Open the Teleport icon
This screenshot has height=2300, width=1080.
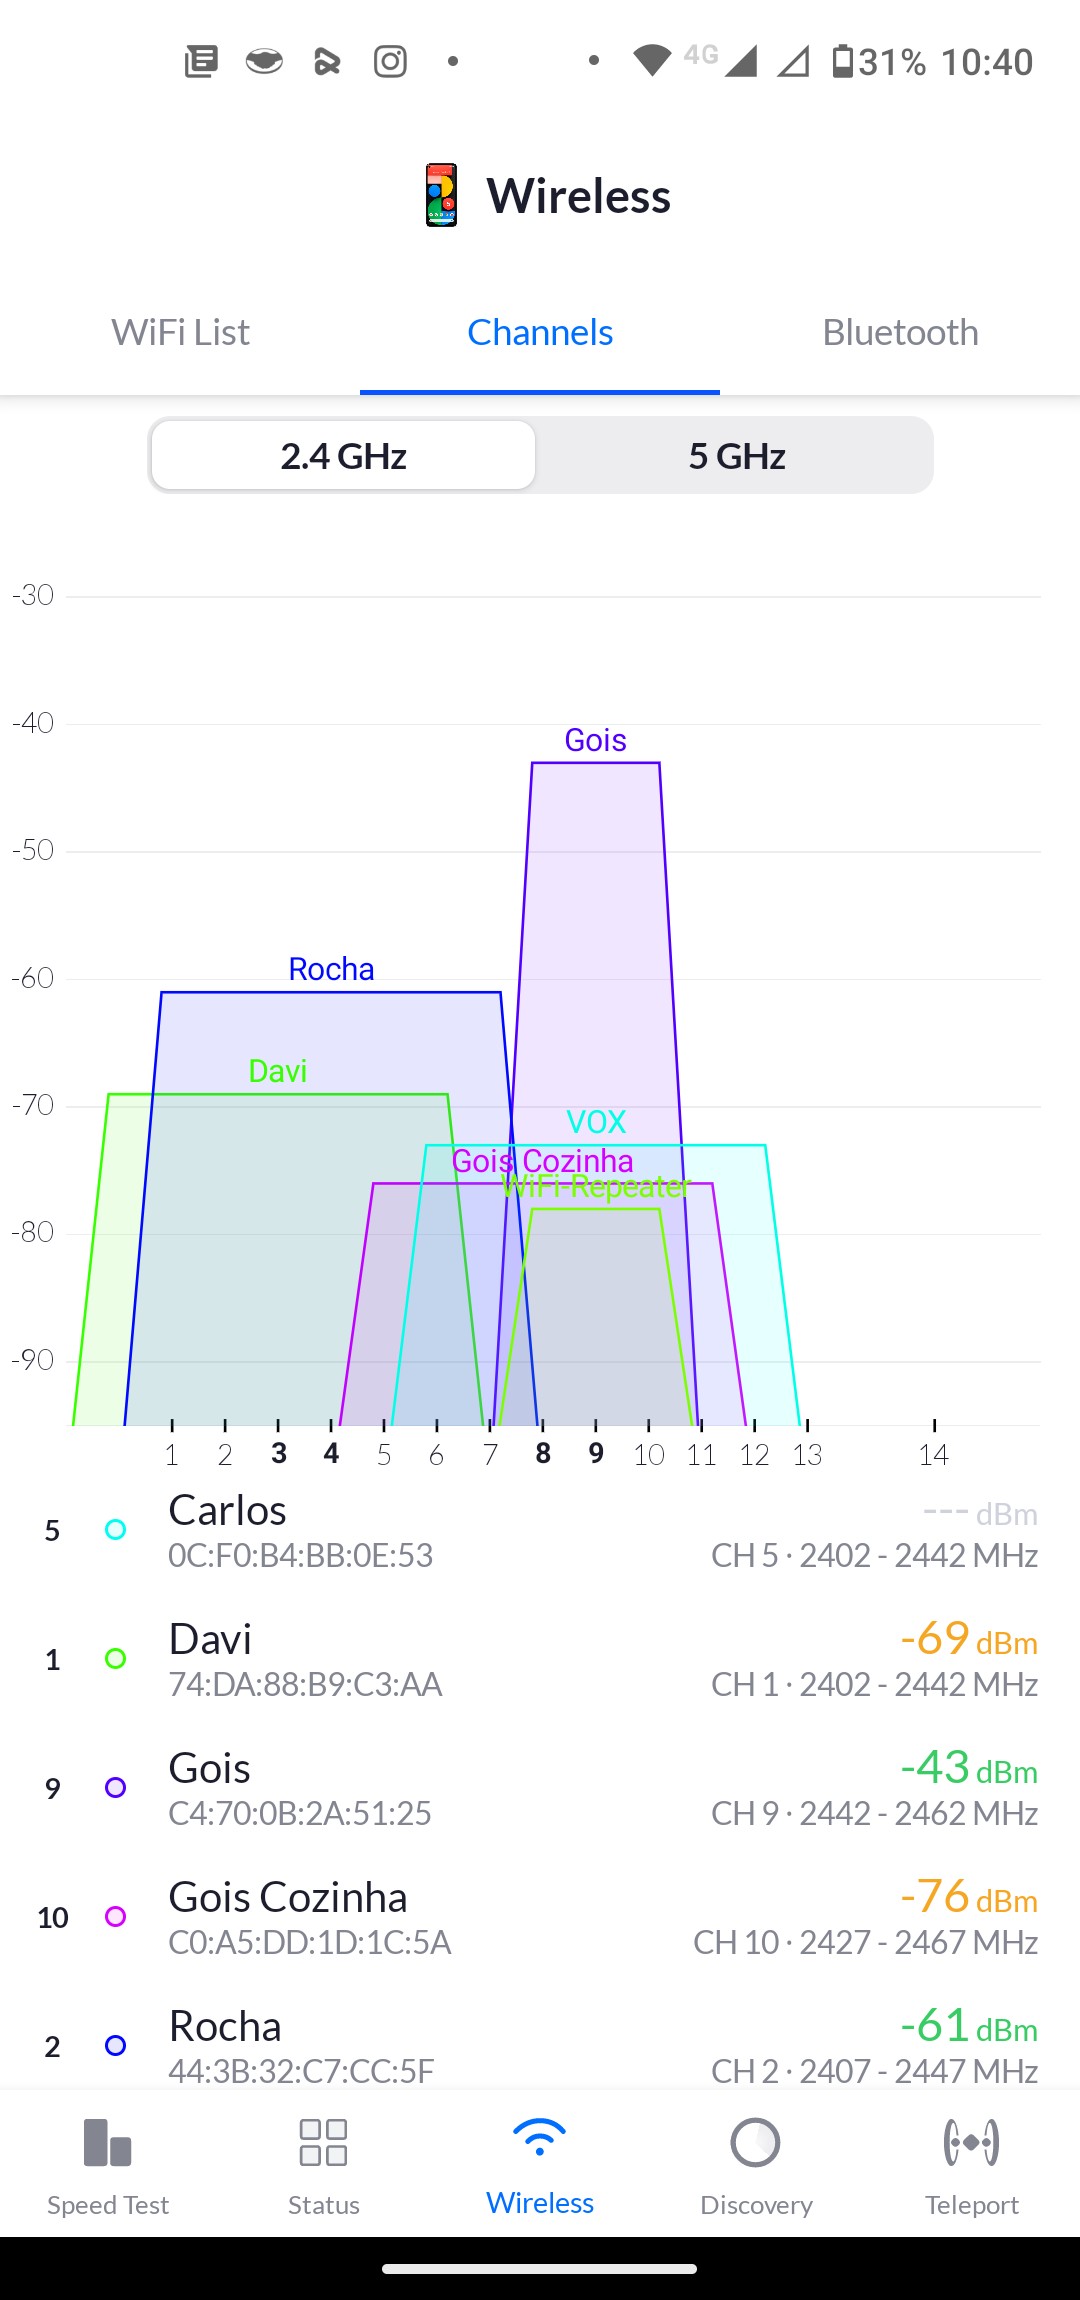click(971, 2143)
